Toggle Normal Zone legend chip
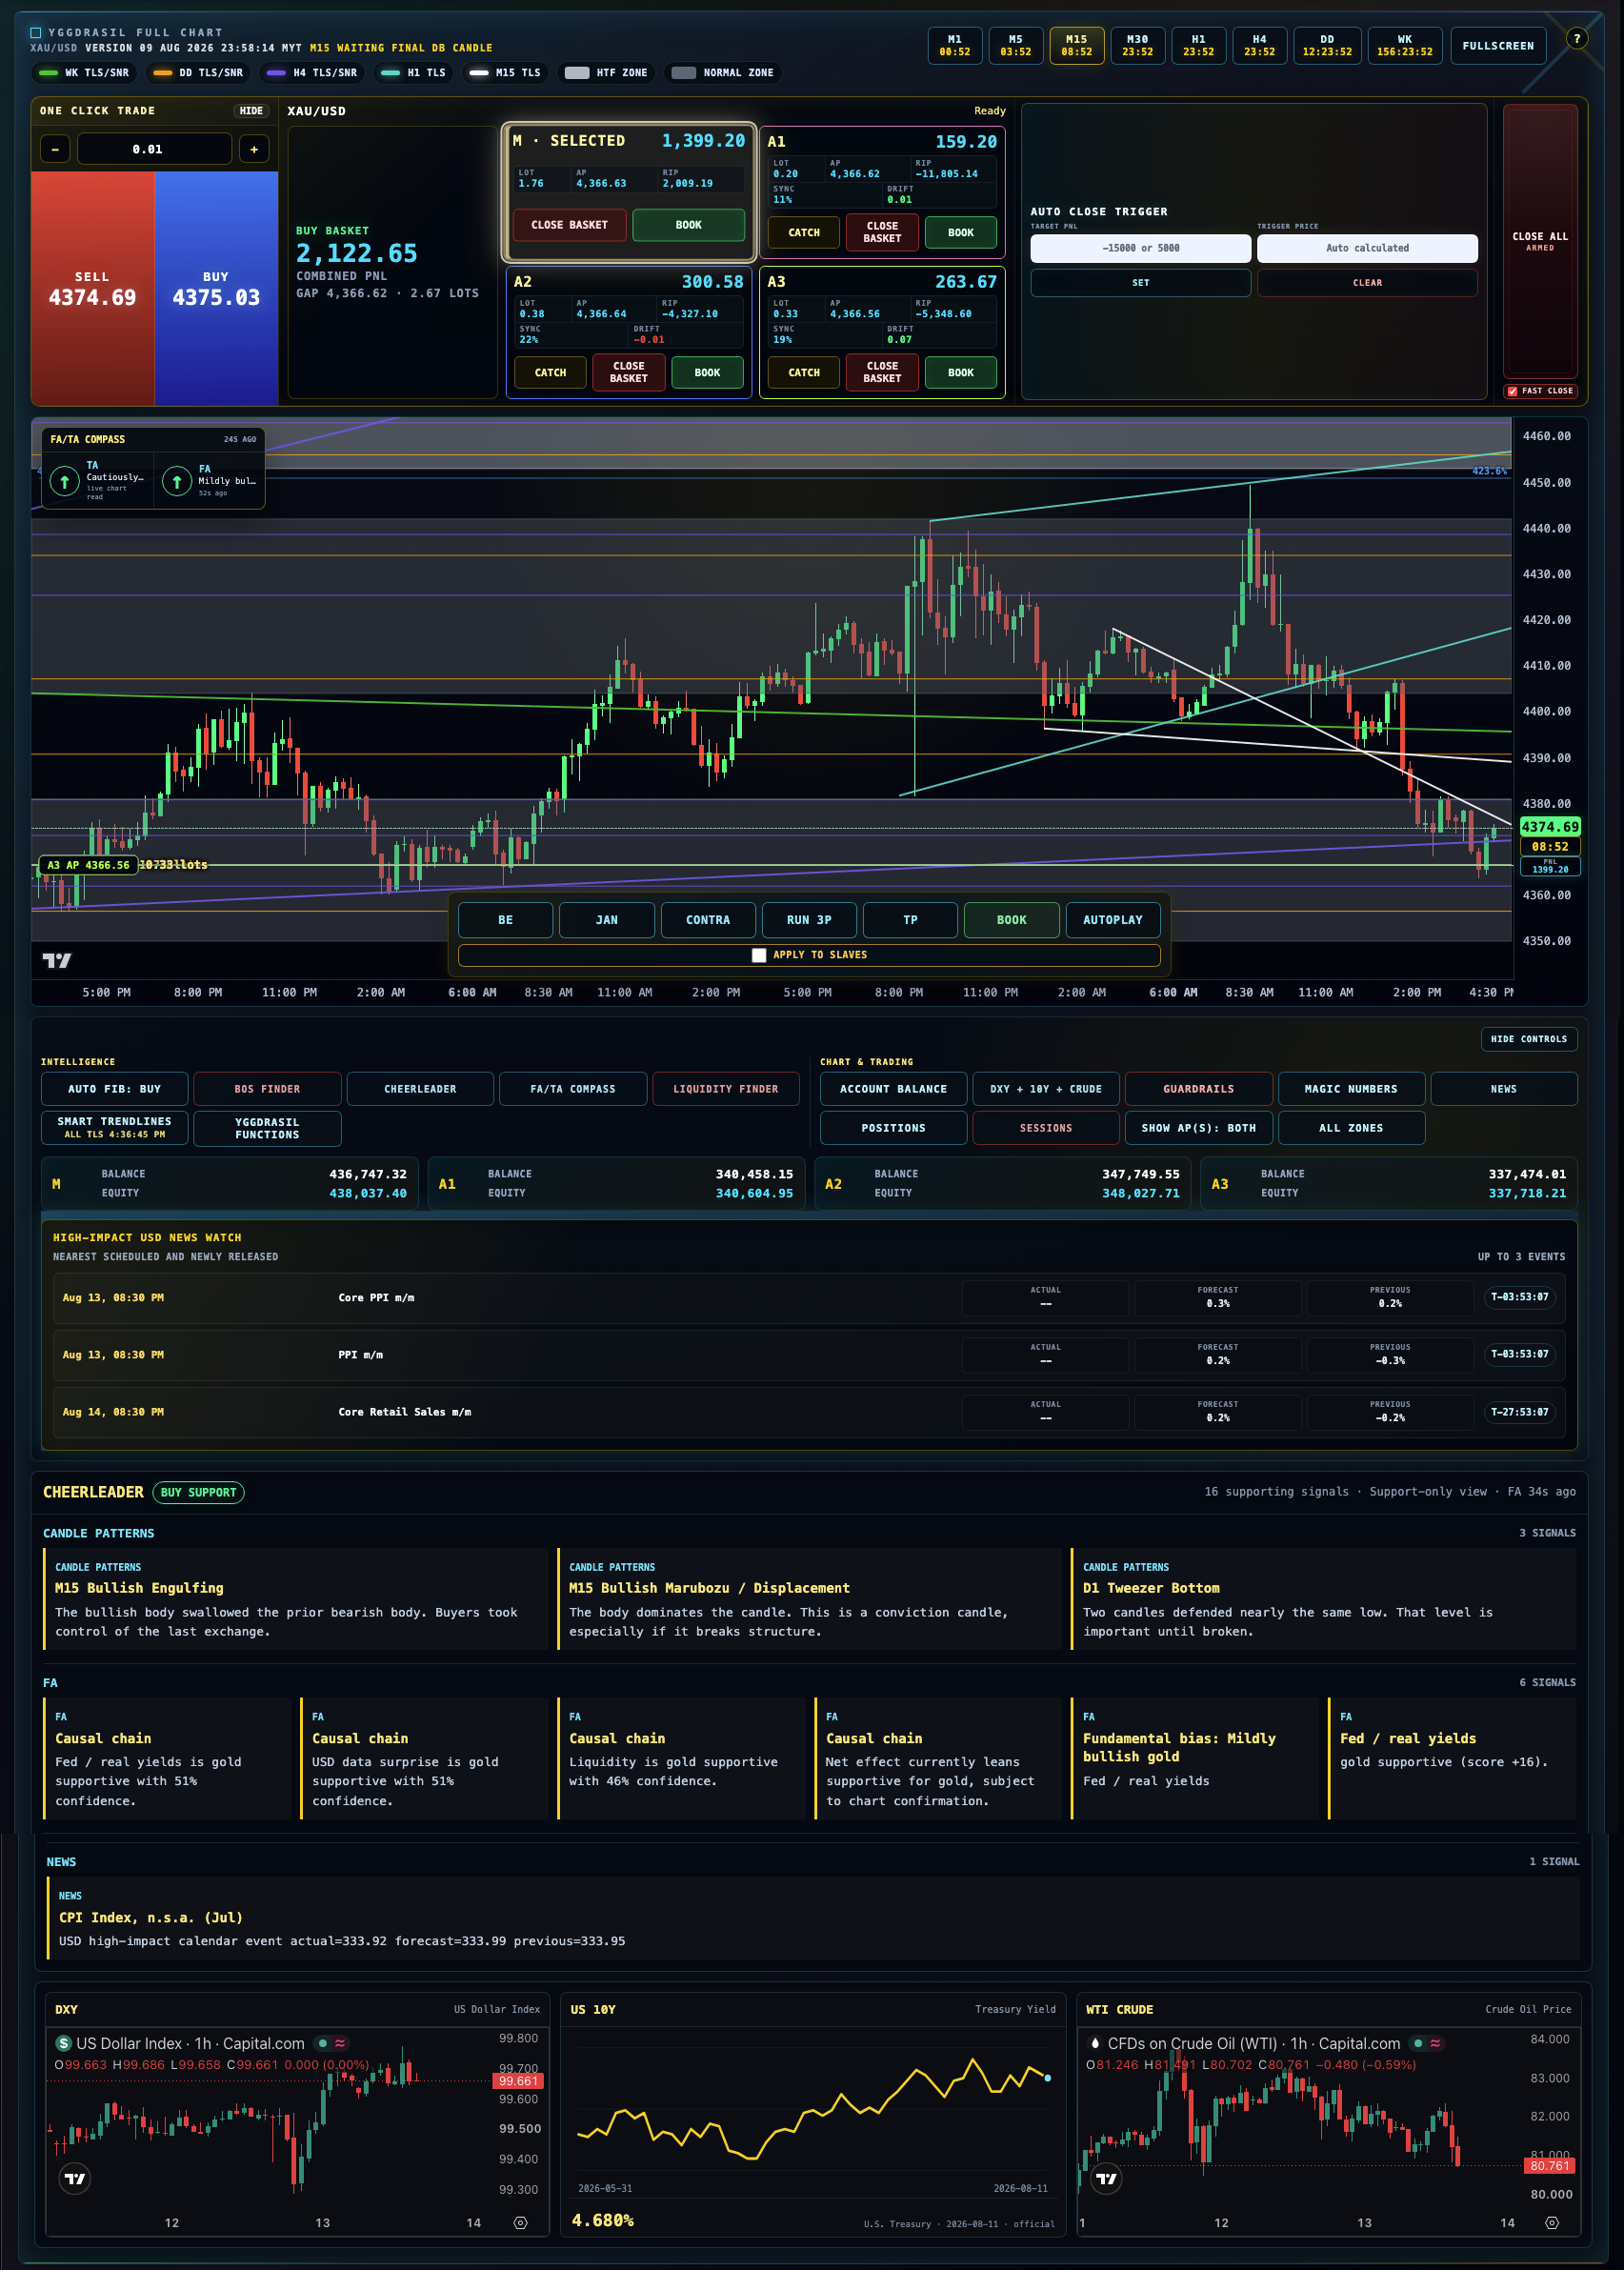This screenshot has height=2270, width=1624. coord(723,73)
